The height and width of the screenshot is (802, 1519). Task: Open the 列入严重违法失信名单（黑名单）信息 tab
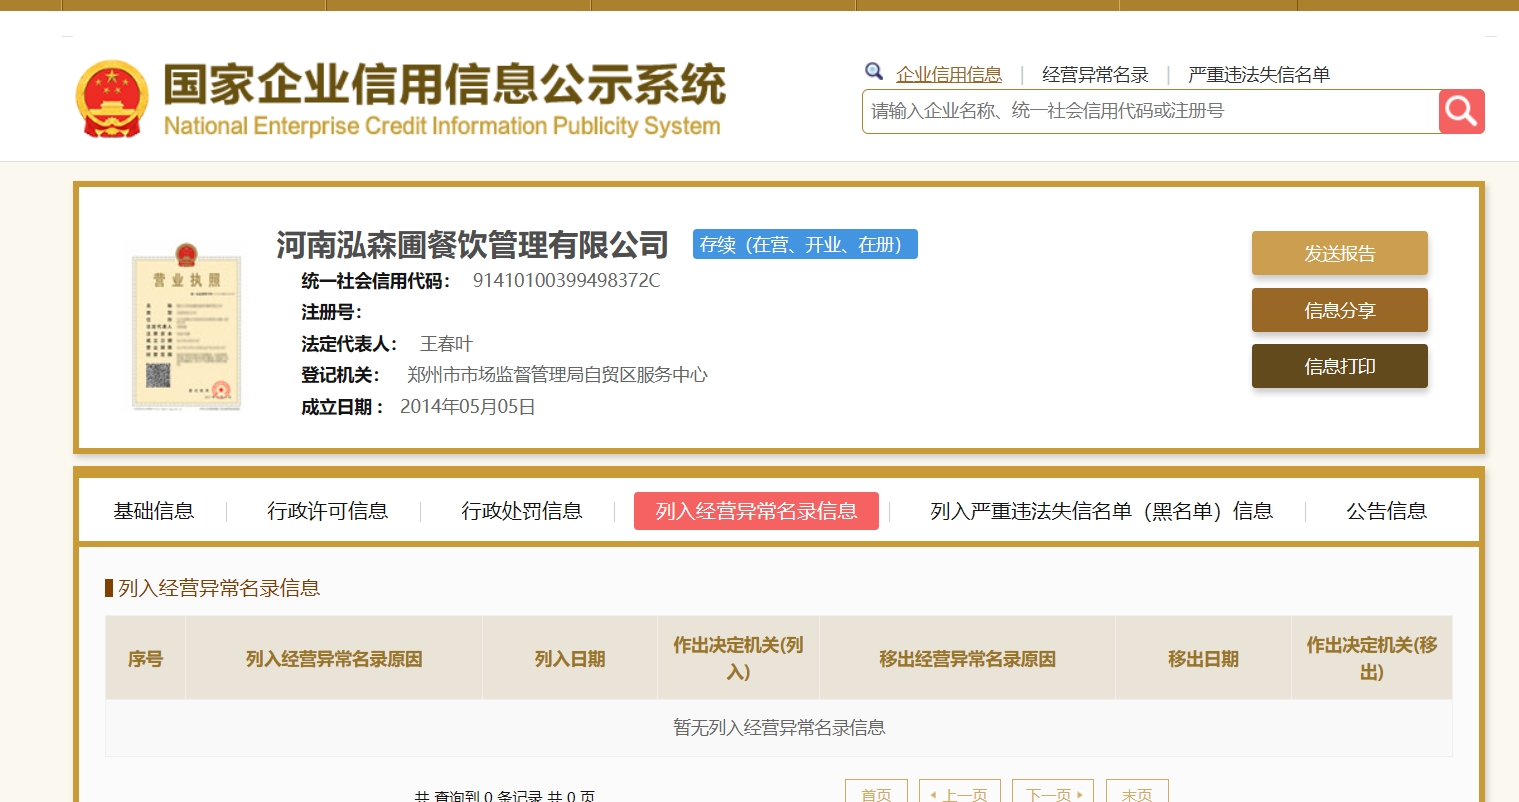(1102, 511)
